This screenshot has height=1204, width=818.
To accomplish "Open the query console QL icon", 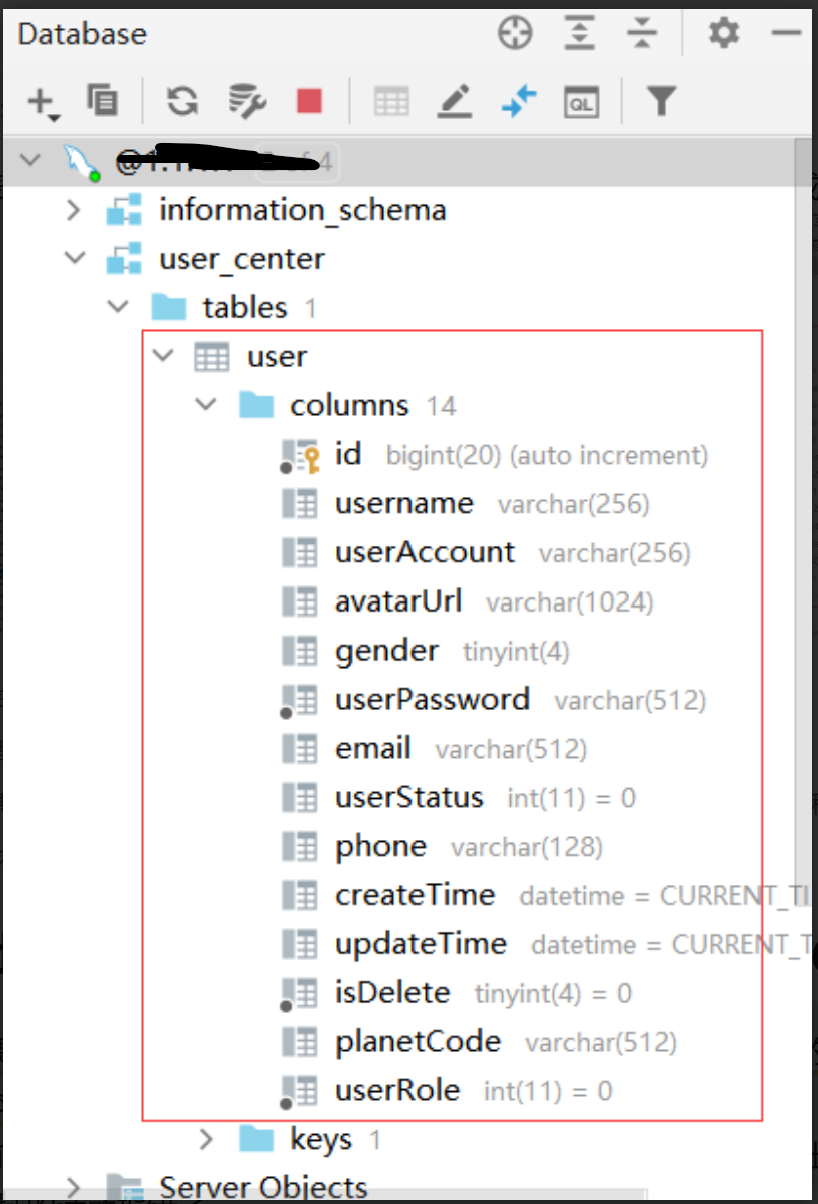I will (x=581, y=101).
